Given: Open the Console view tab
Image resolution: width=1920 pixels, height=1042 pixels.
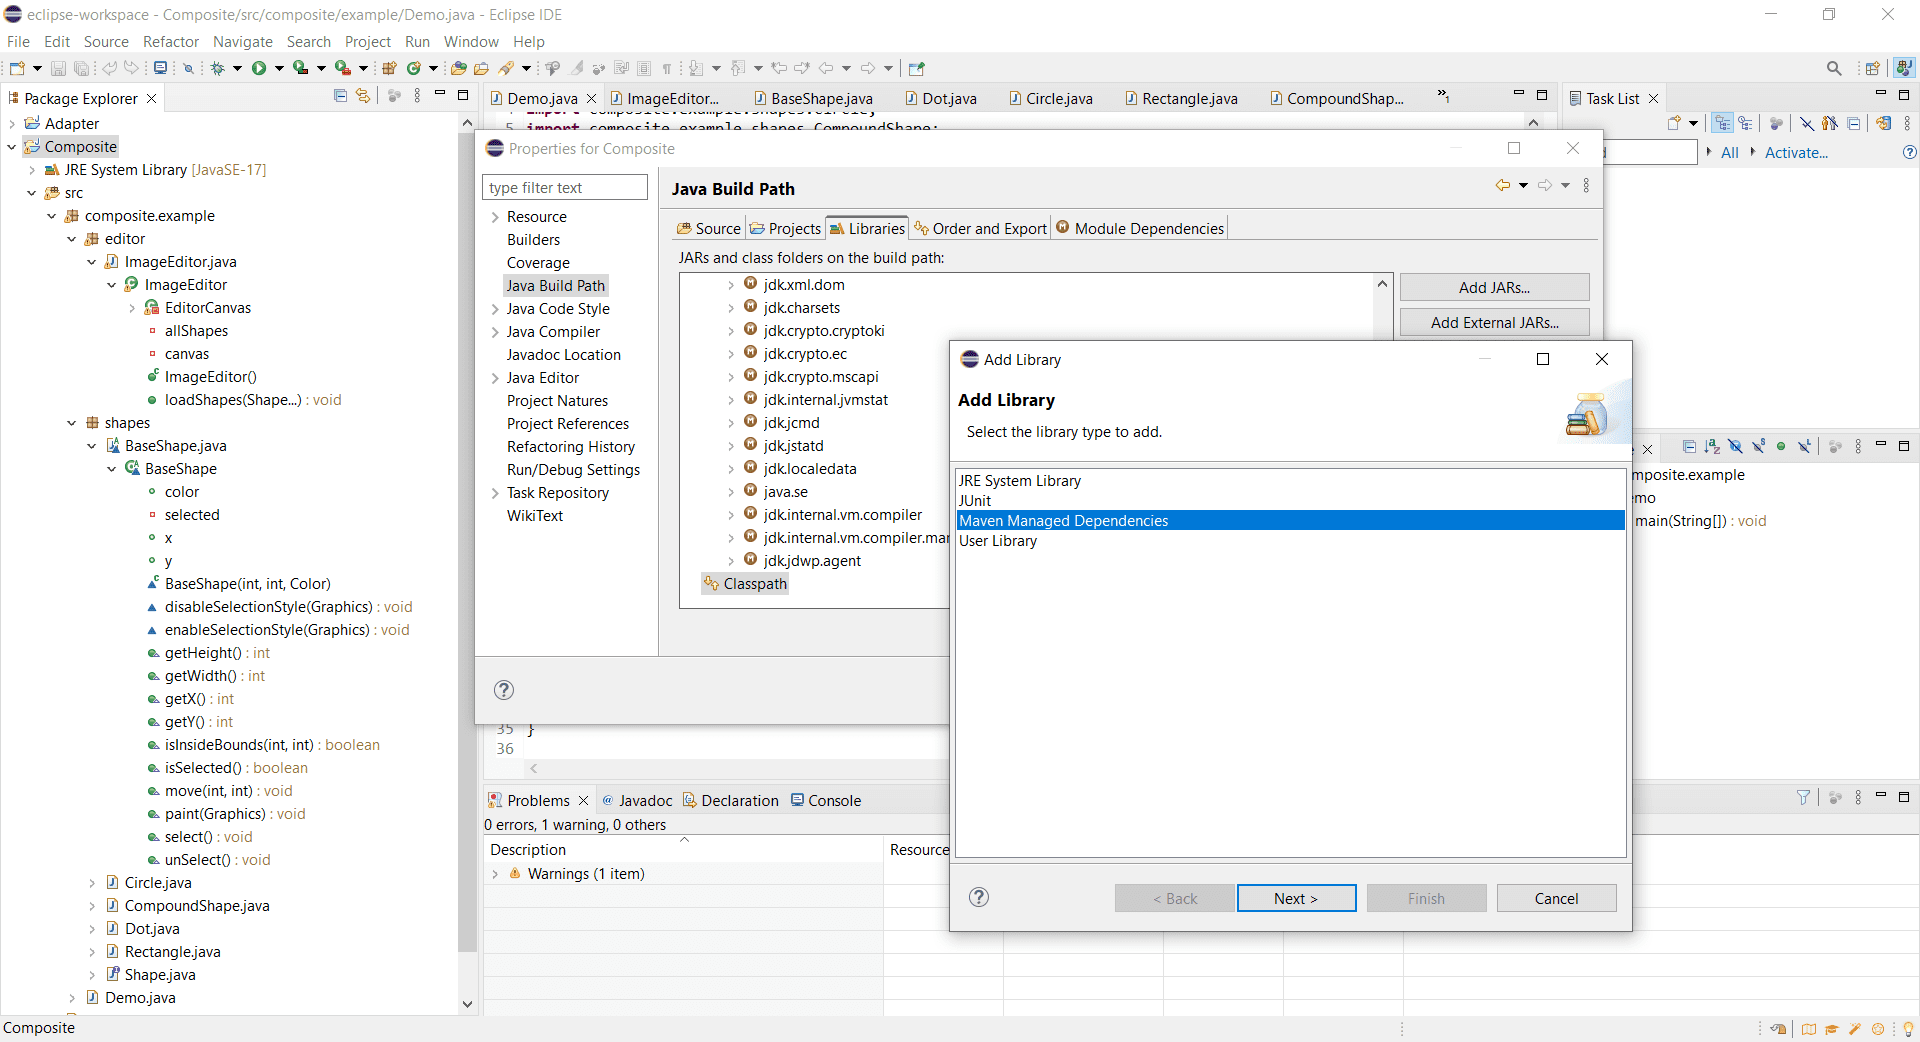Looking at the screenshot, I should (x=826, y=800).
